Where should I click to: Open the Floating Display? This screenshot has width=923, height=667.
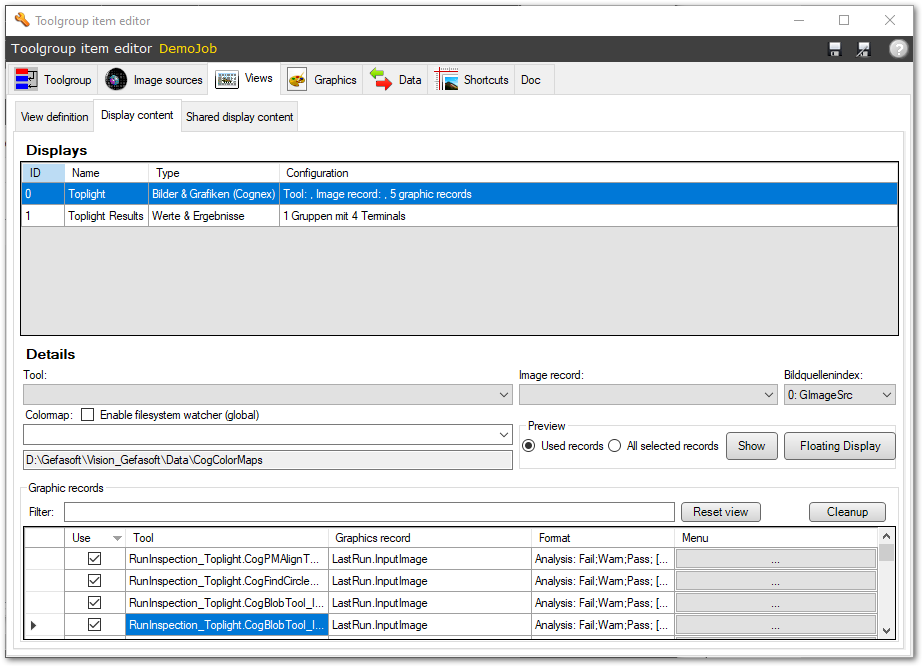(x=840, y=446)
